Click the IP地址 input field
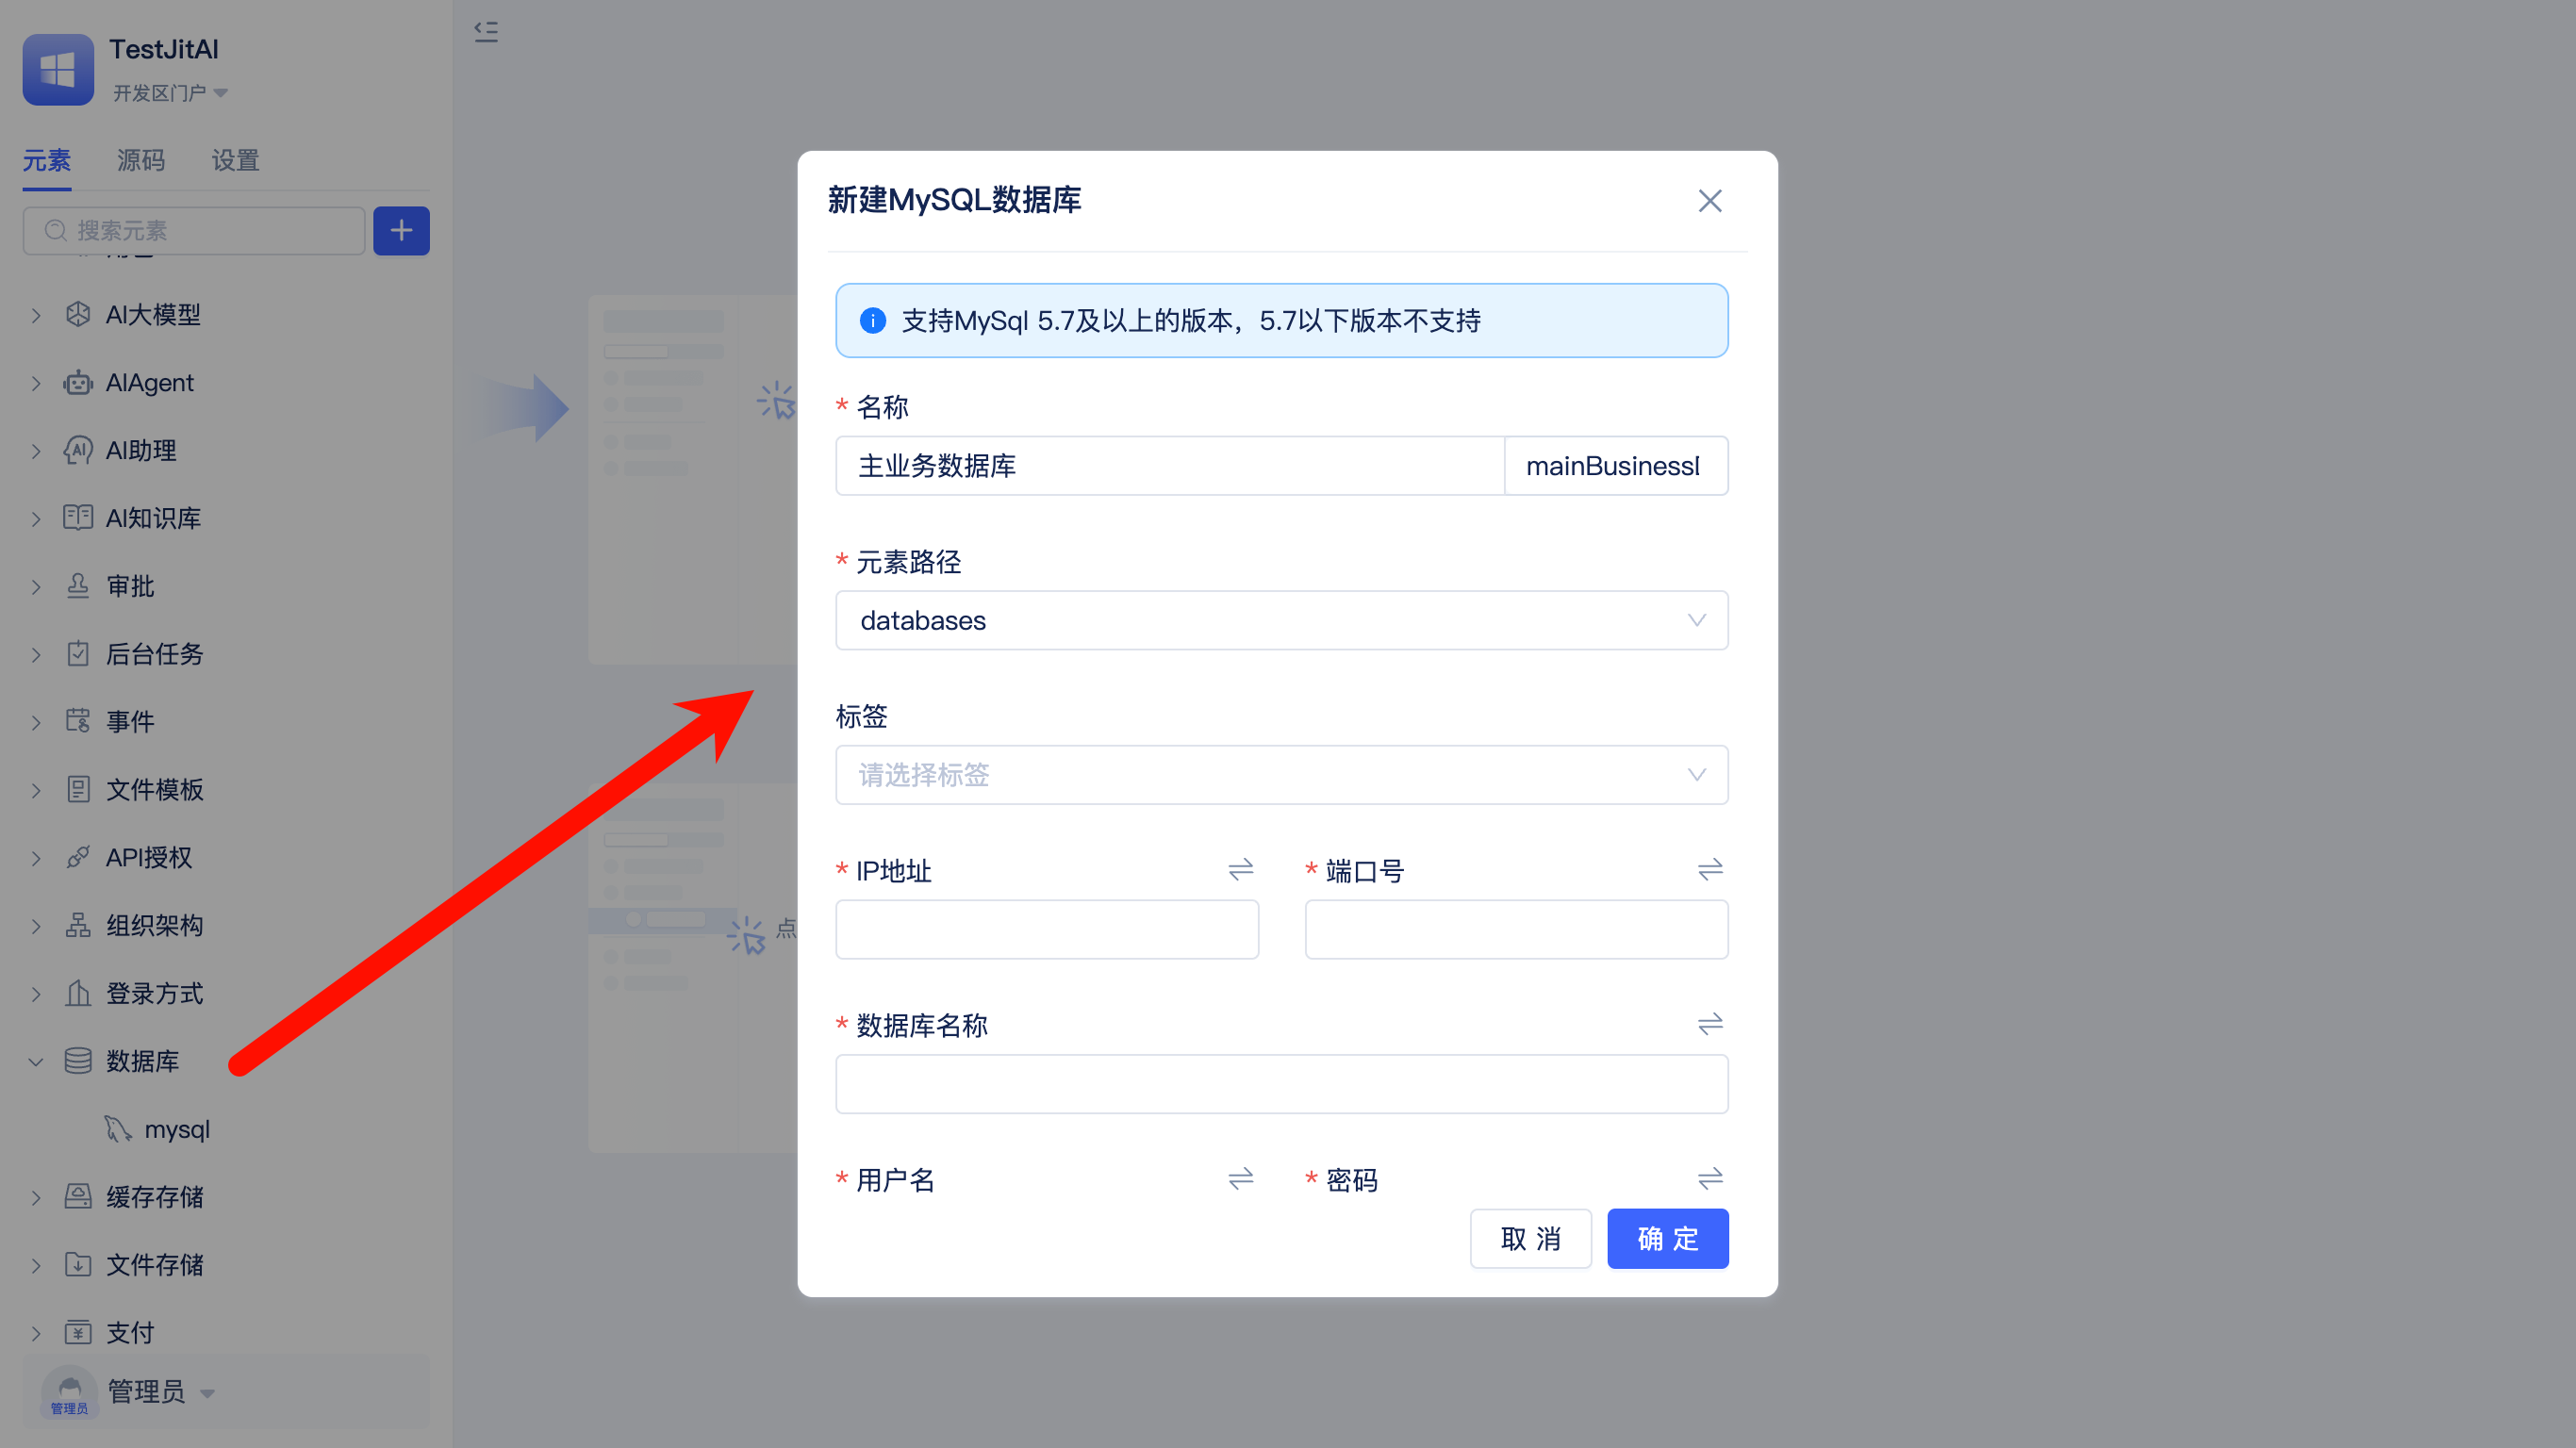 pyautogui.click(x=1047, y=929)
